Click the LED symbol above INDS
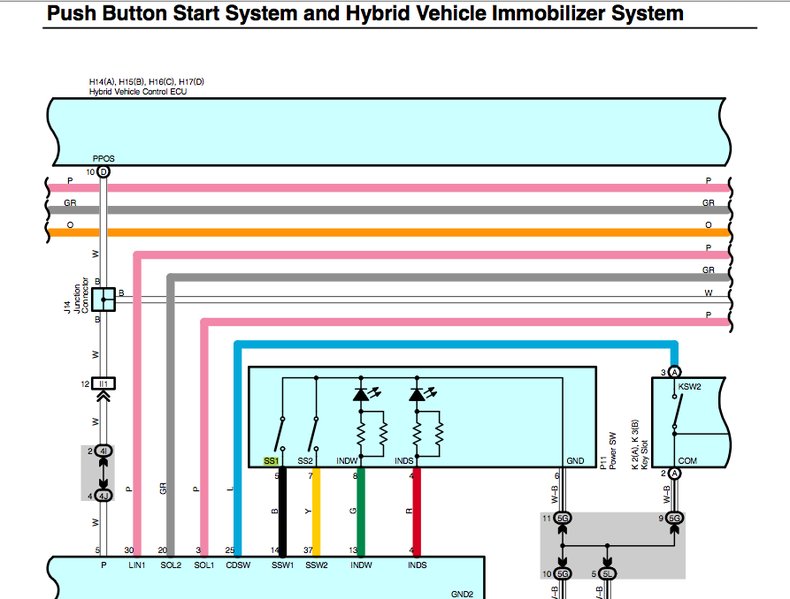Viewport: 790px width, 599px height. pos(423,393)
